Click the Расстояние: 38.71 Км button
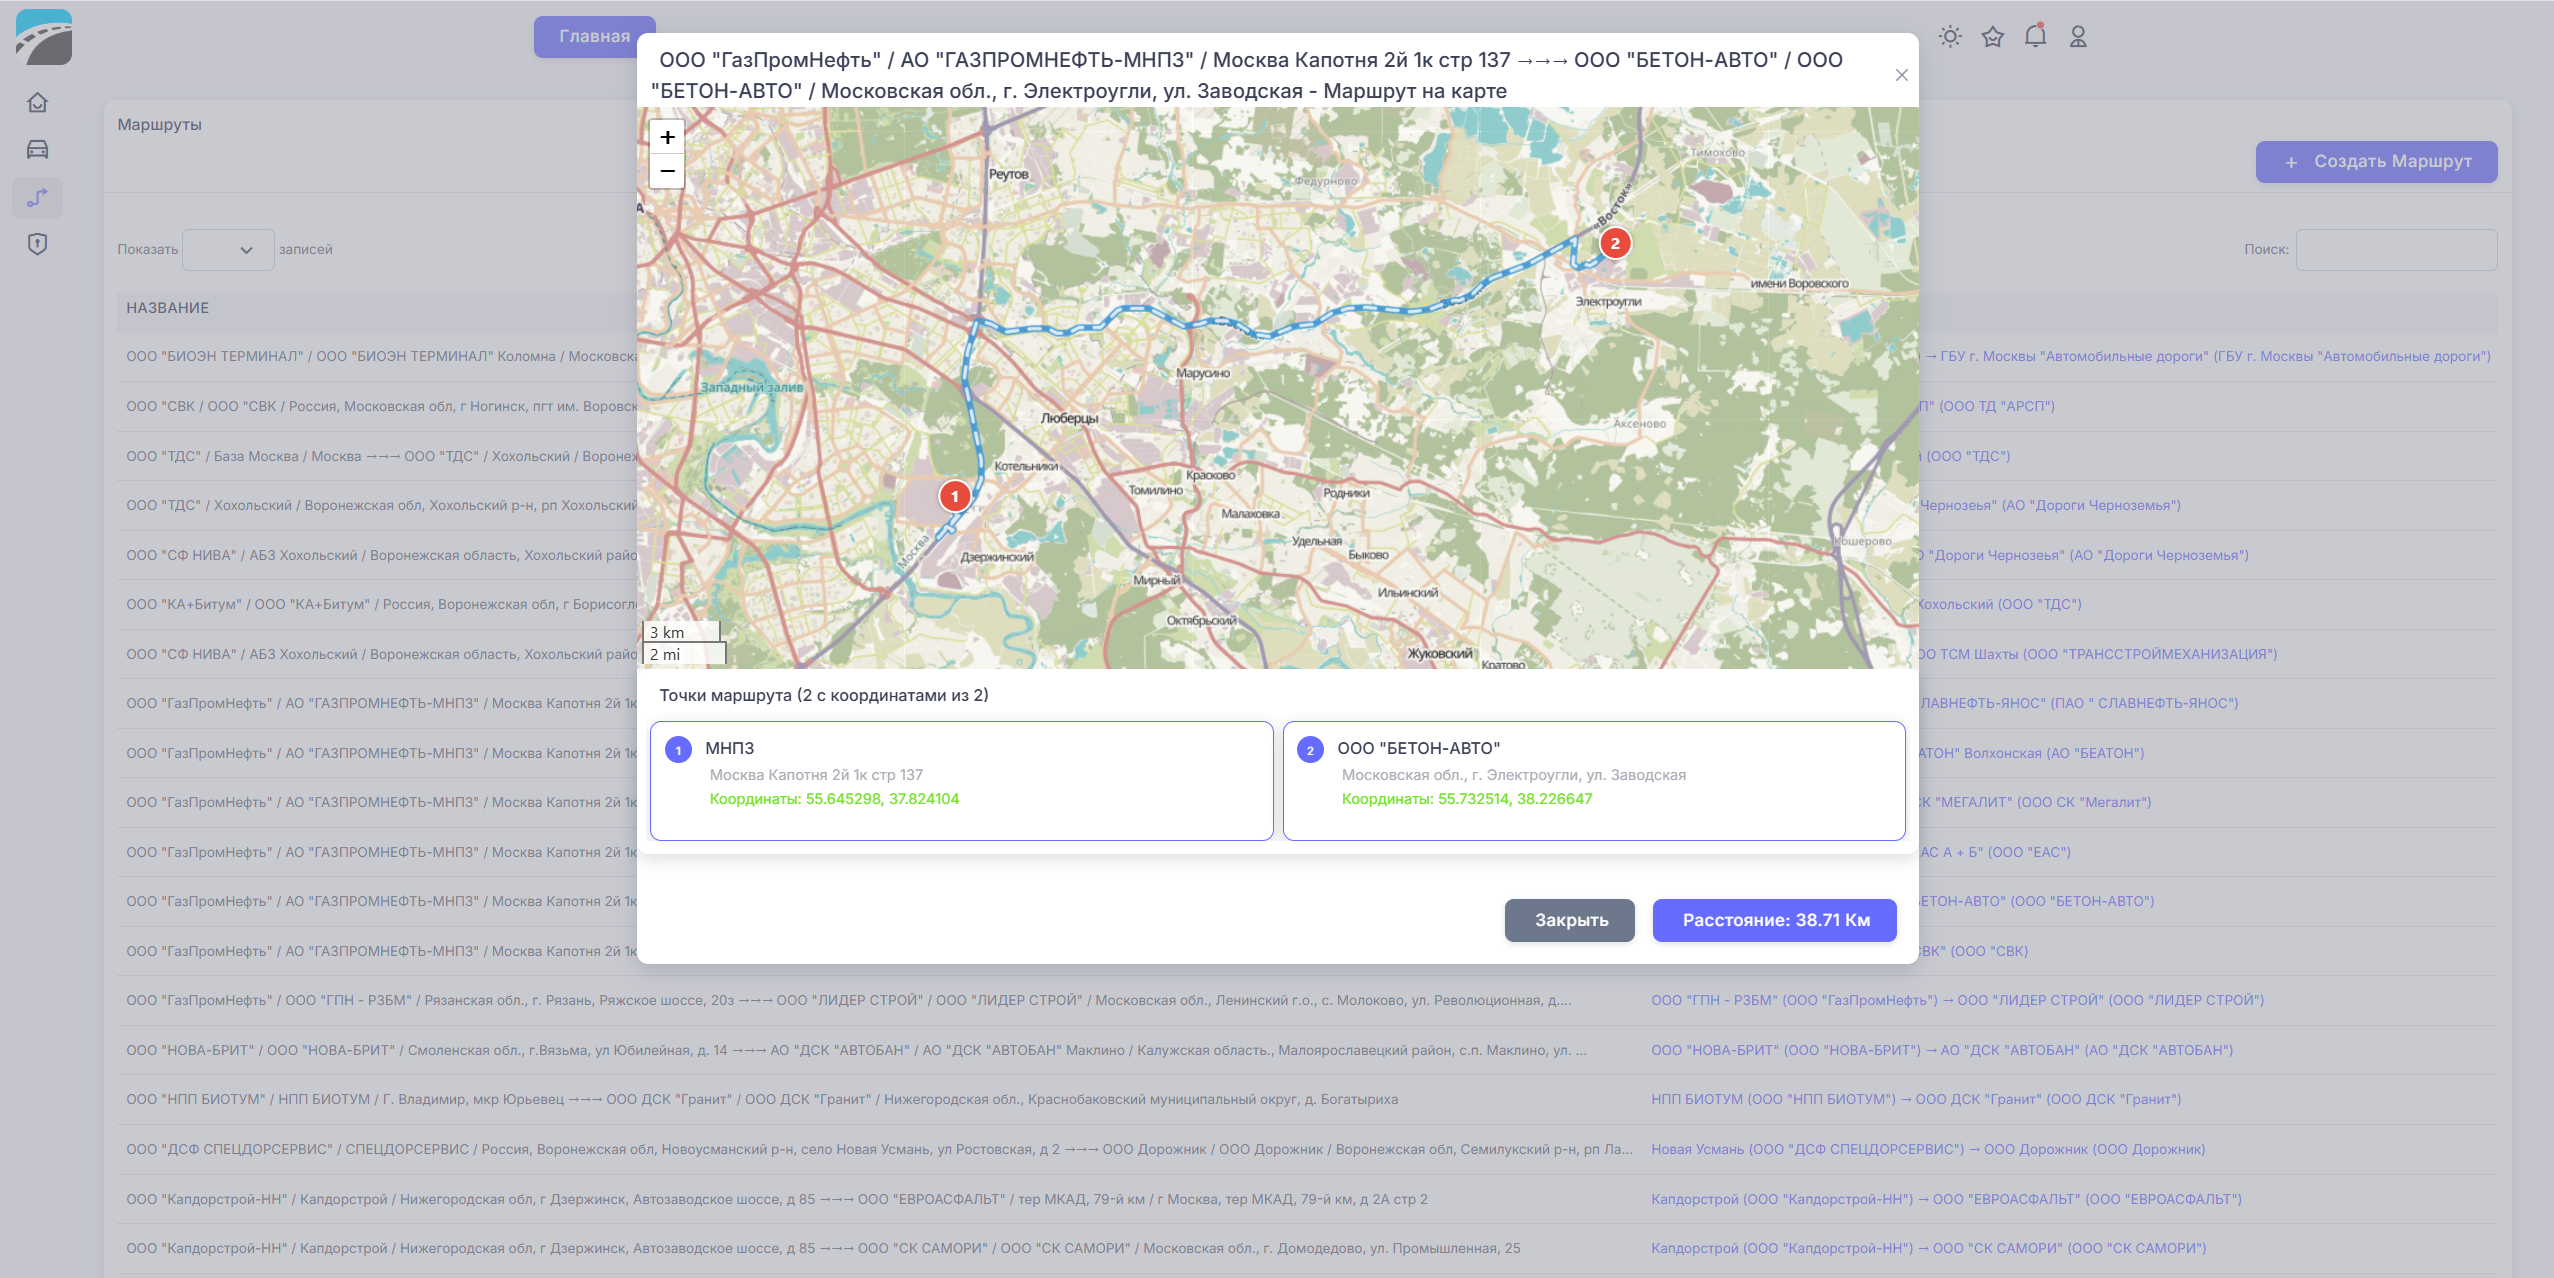2554x1278 pixels. click(1775, 920)
